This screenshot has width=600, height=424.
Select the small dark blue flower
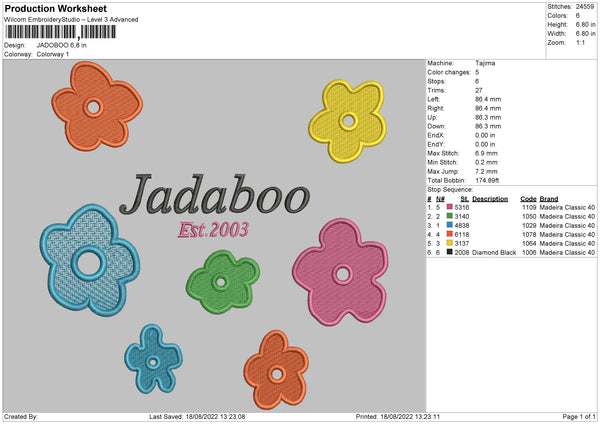point(153,359)
